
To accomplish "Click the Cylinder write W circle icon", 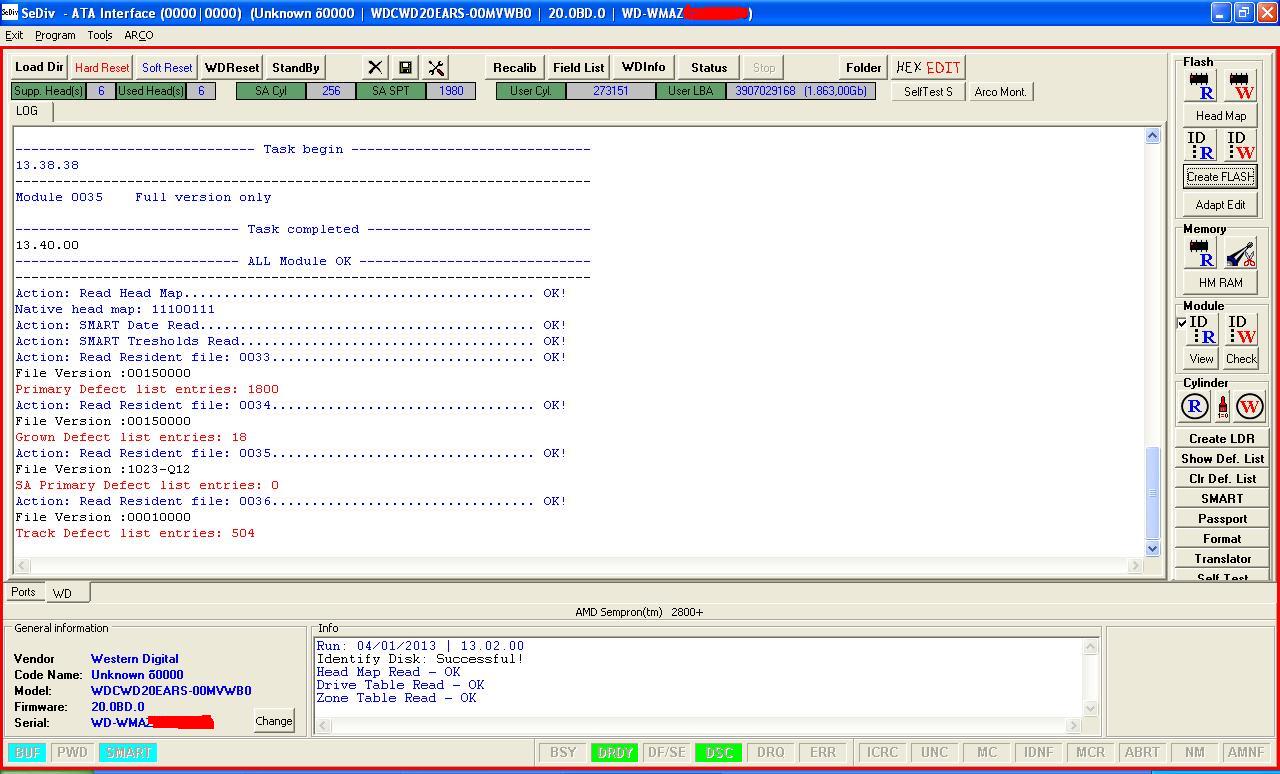I will 1250,406.
